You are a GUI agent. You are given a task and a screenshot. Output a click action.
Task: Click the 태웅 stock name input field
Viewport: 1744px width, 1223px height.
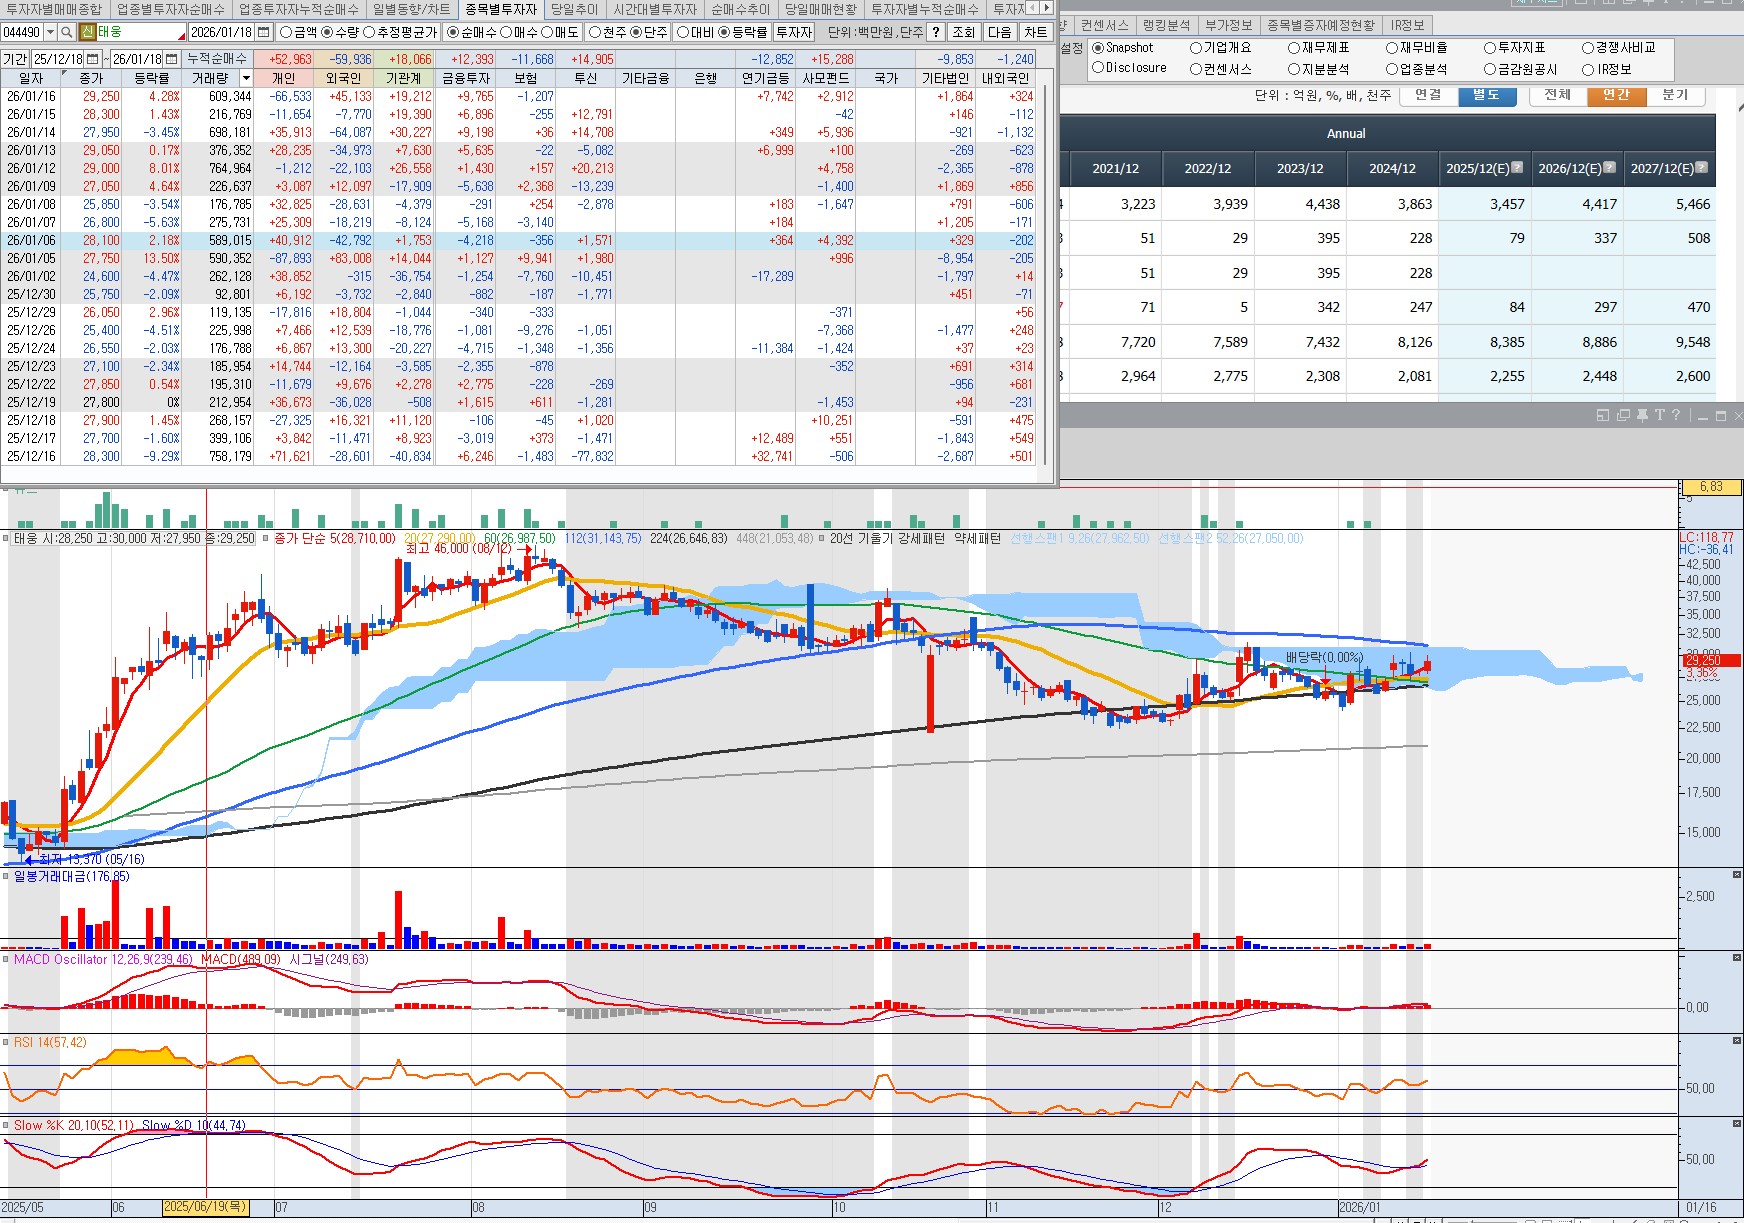point(141,32)
